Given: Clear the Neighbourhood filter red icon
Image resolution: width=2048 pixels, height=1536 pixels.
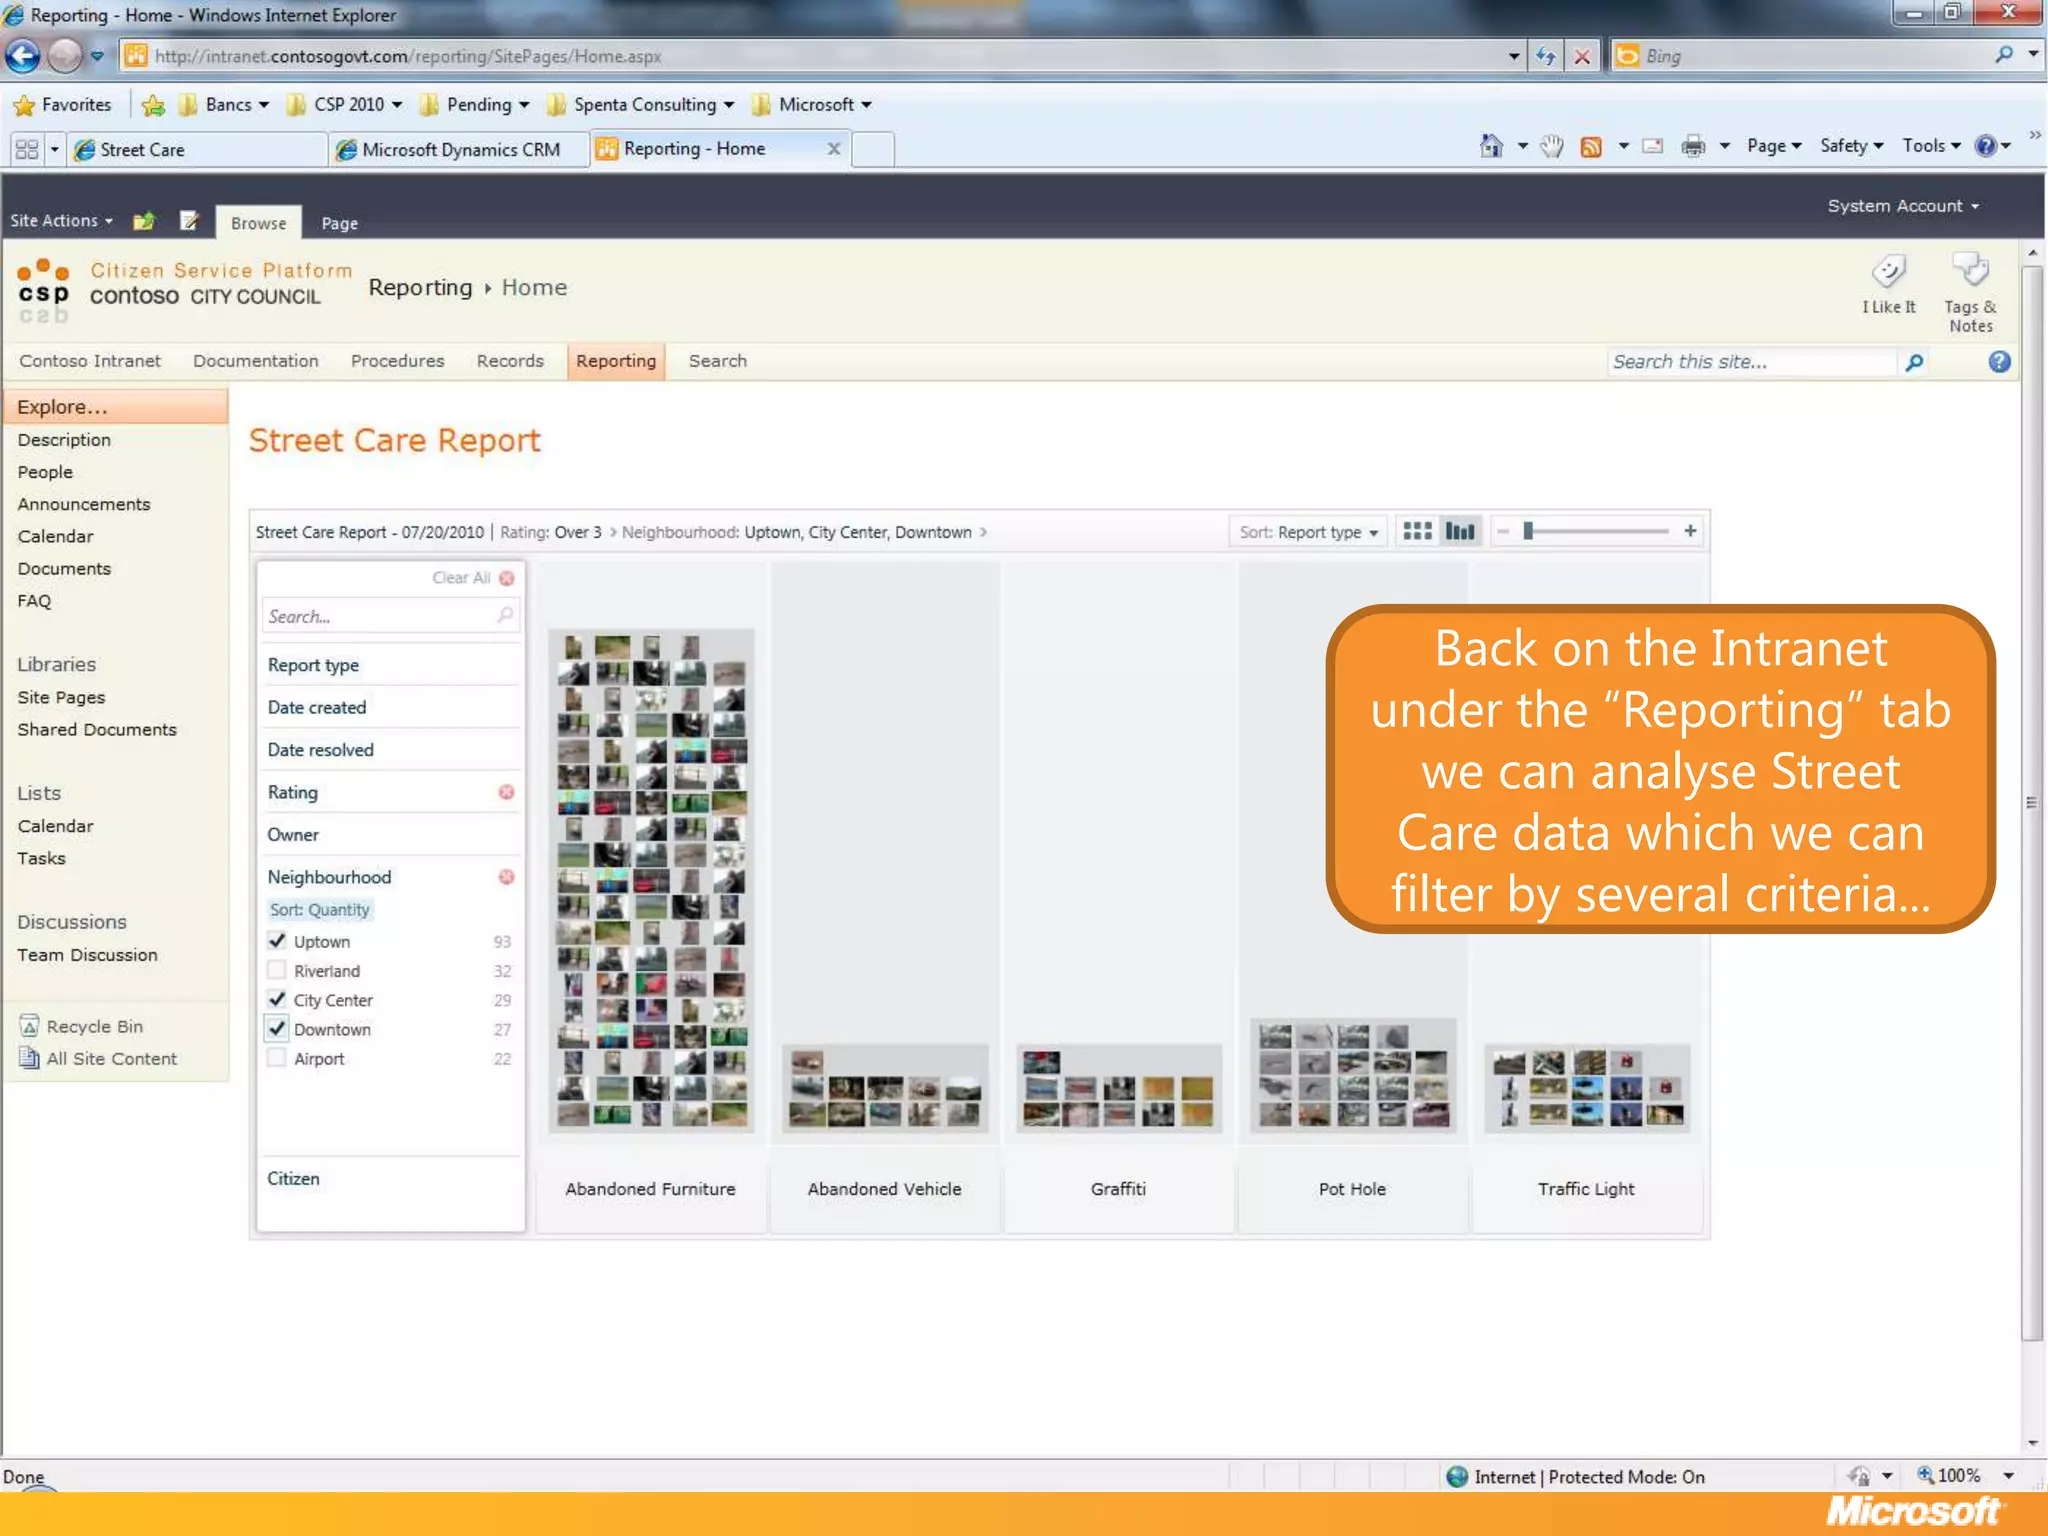Looking at the screenshot, I should 507,877.
